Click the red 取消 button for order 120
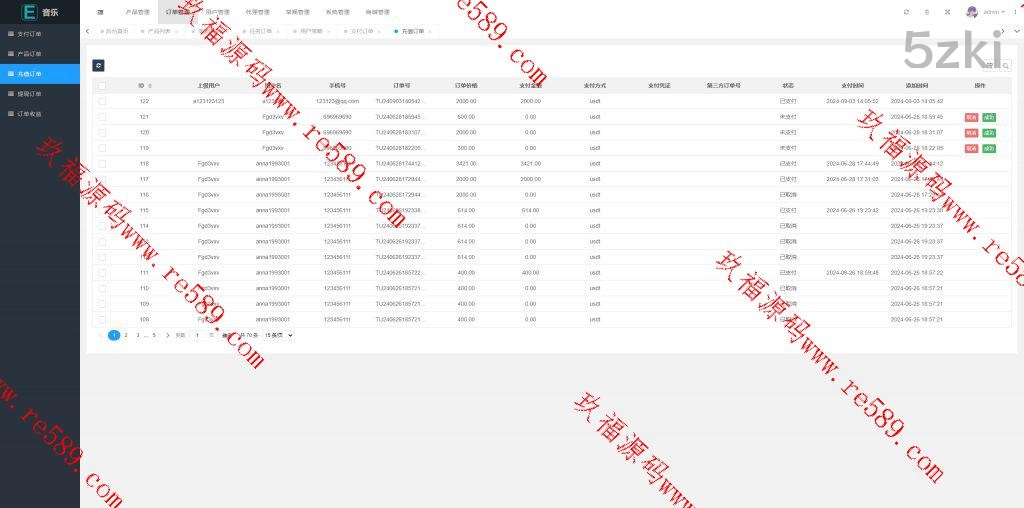This screenshot has height=508, width=1024. click(x=971, y=132)
